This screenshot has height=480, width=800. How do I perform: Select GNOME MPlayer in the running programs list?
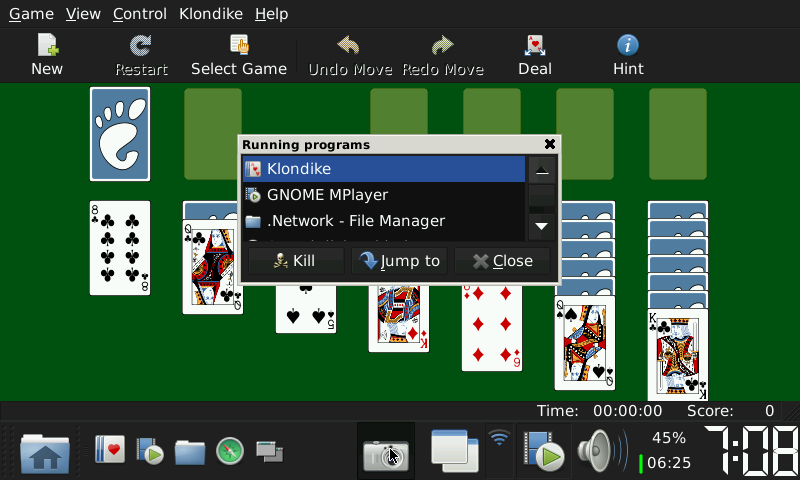327,195
